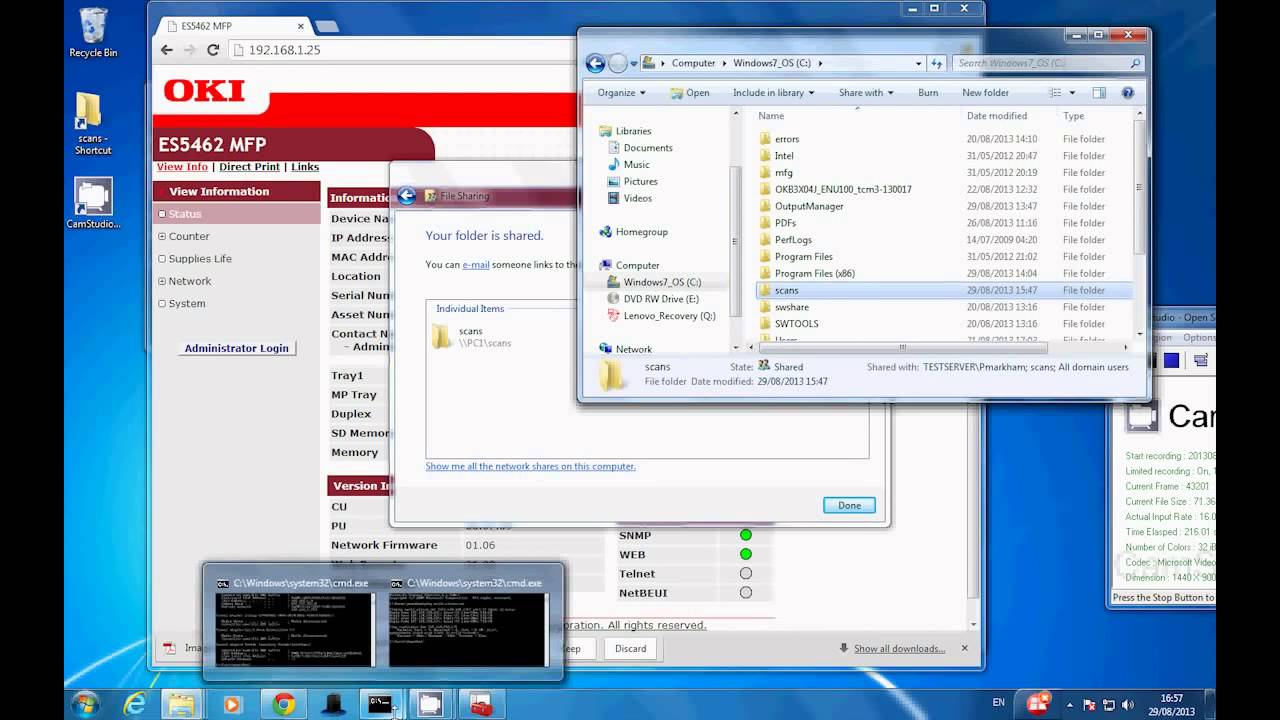Select the OutputManager folder row

click(943, 206)
